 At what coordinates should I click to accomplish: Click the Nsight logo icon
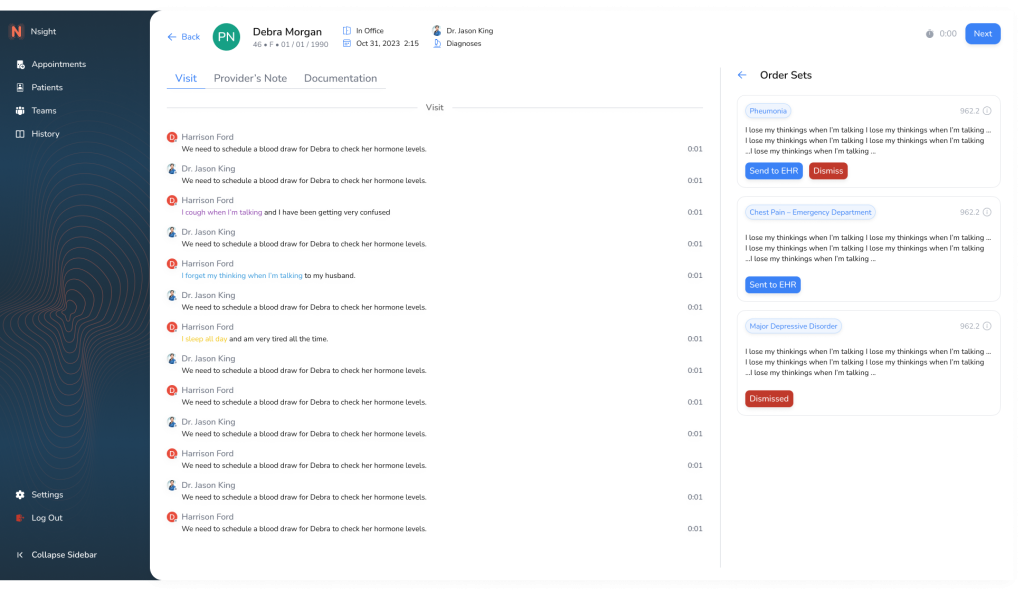click(16, 32)
